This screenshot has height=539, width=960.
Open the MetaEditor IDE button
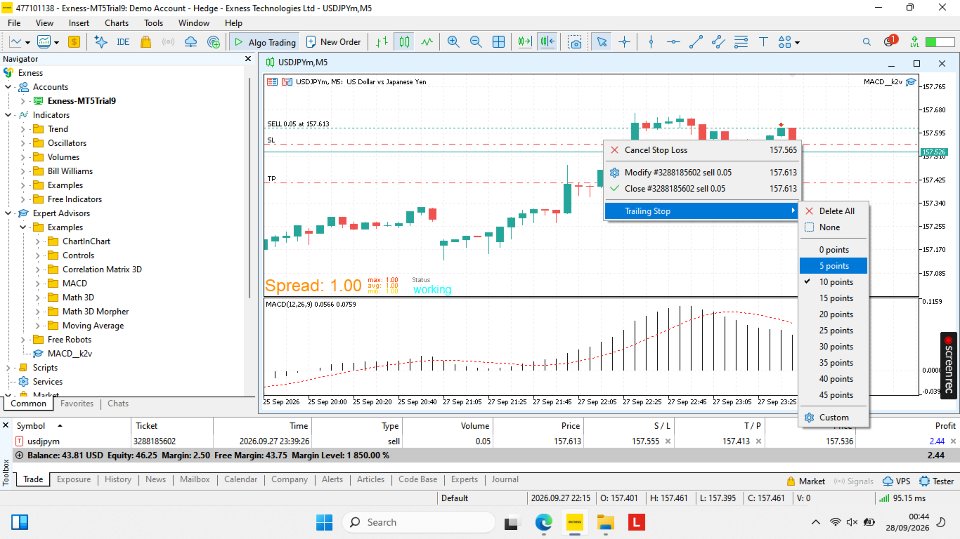123,42
